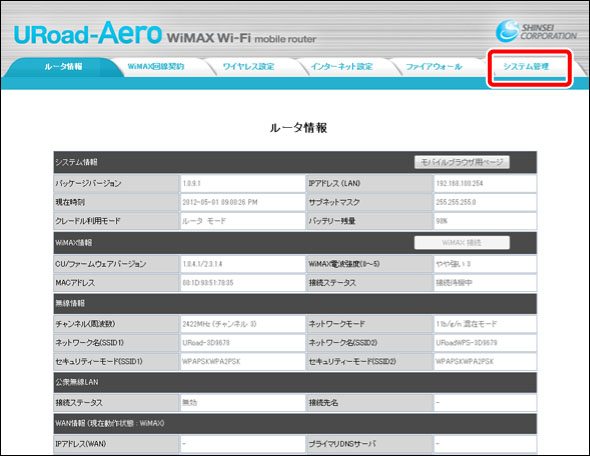The height and width of the screenshot is (456, 590).
Task: Click the WAN情報 section header
Action: point(110,424)
